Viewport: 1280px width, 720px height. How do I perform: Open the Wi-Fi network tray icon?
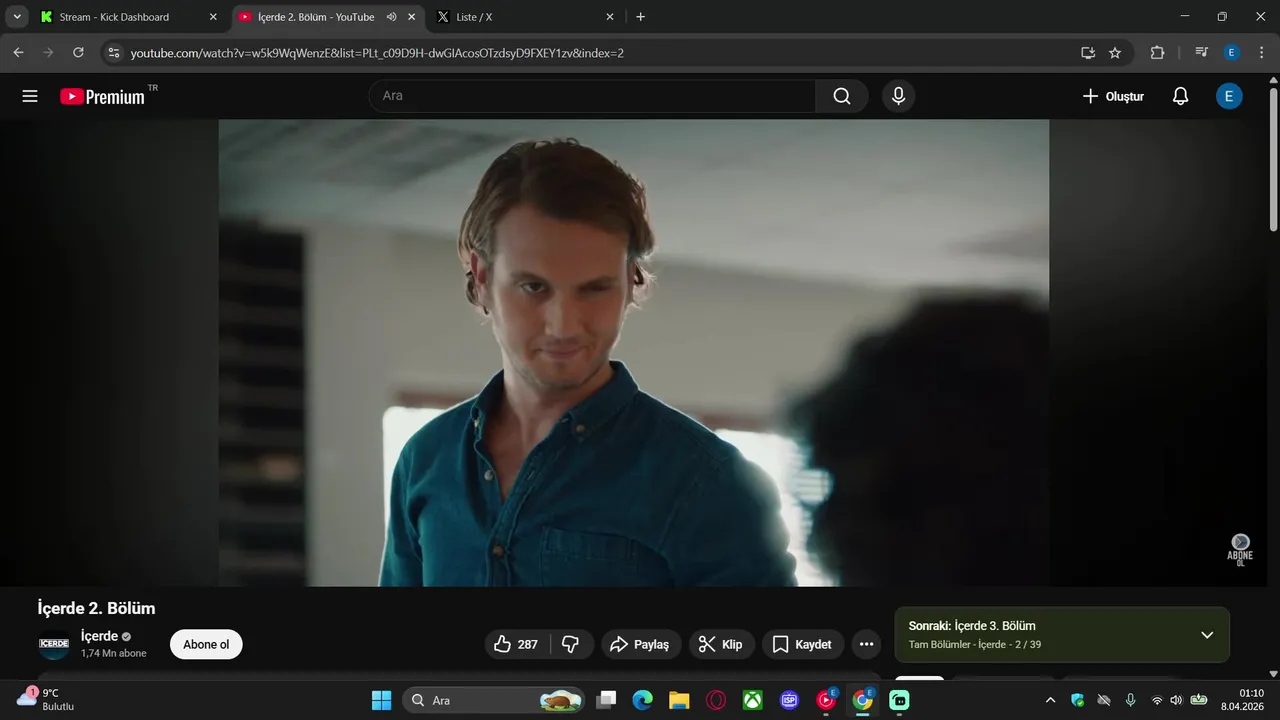point(1157,700)
